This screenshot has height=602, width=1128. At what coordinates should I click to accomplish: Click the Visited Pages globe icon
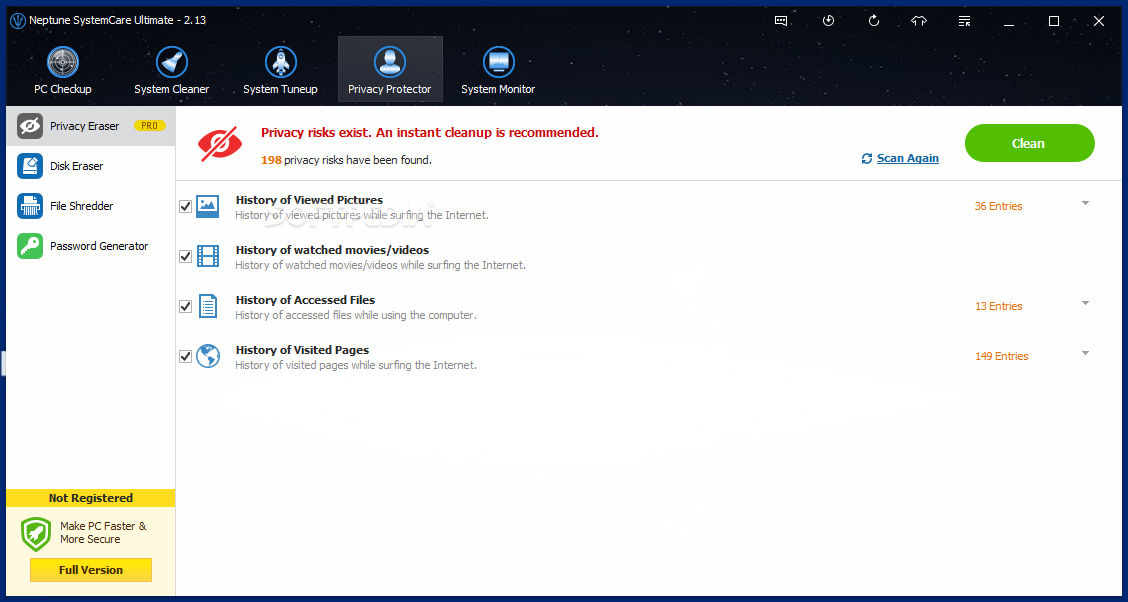coord(207,356)
